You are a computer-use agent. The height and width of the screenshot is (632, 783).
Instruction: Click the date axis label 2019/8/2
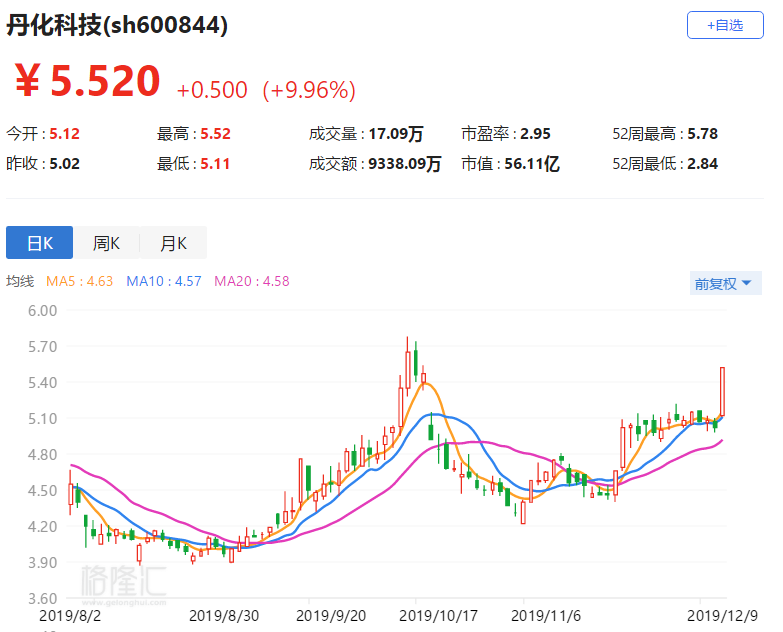(x=70, y=616)
